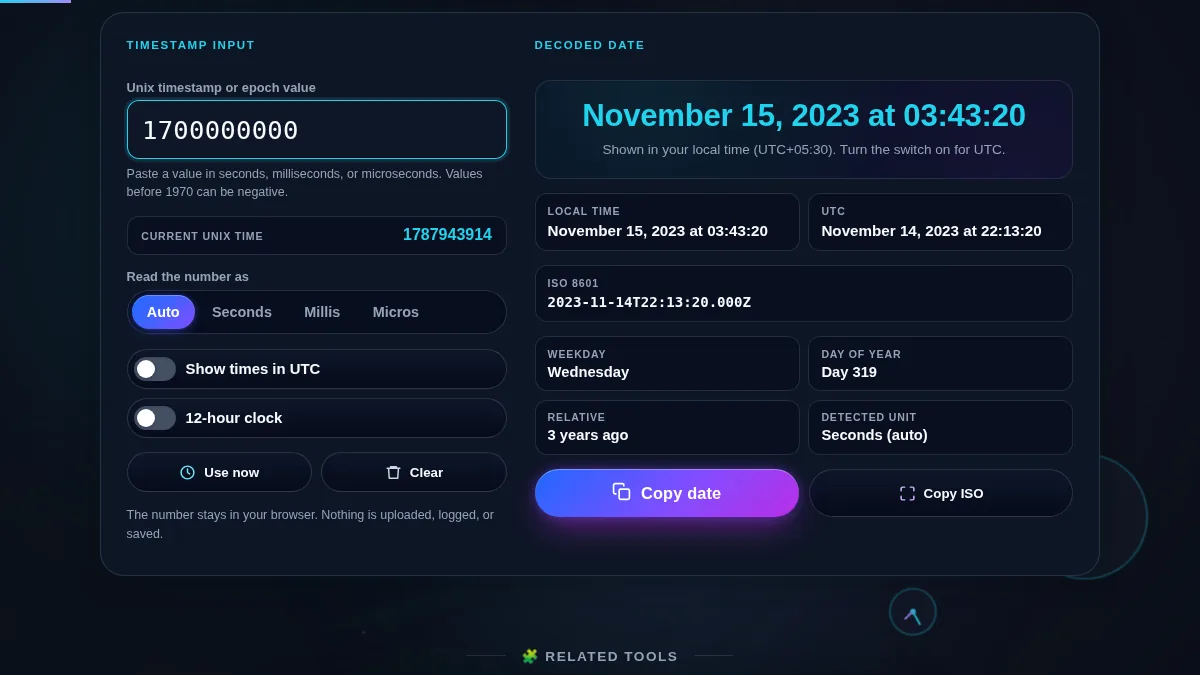The width and height of the screenshot is (1200, 675).
Task: Click the floating scroll-to-top arrow icon
Action: point(912,611)
